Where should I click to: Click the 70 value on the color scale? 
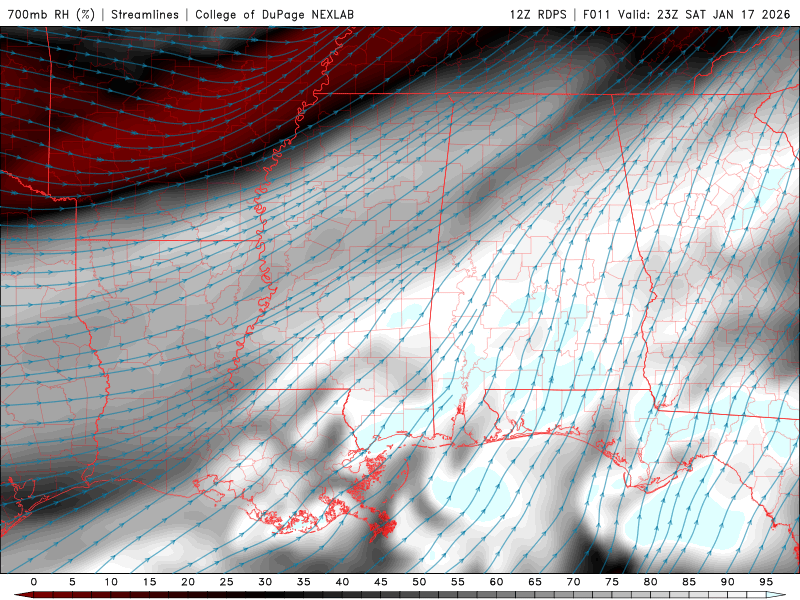(x=573, y=582)
